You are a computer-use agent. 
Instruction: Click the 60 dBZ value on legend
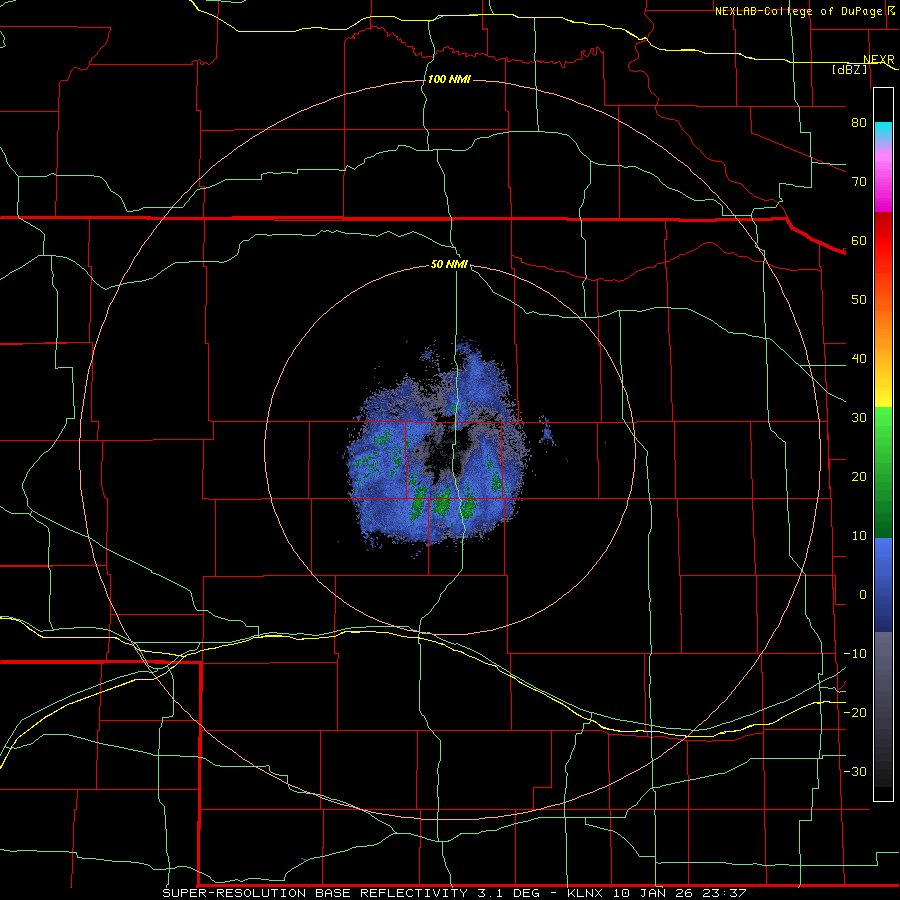859,241
